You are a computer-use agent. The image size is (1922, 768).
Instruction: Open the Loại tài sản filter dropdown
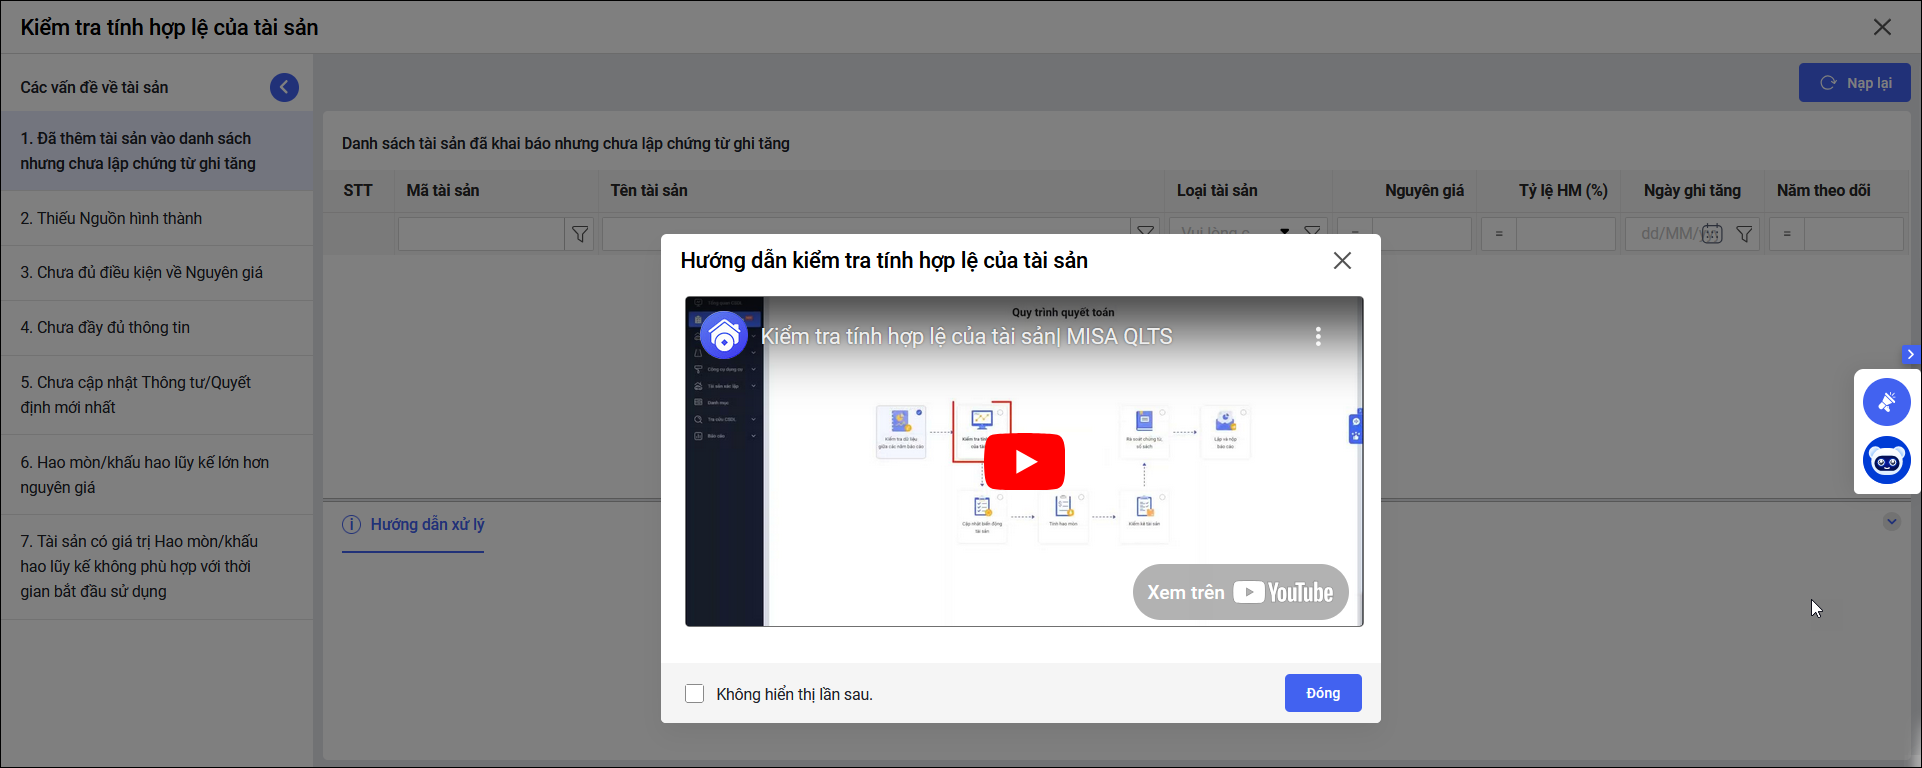tap(1285, 232)
